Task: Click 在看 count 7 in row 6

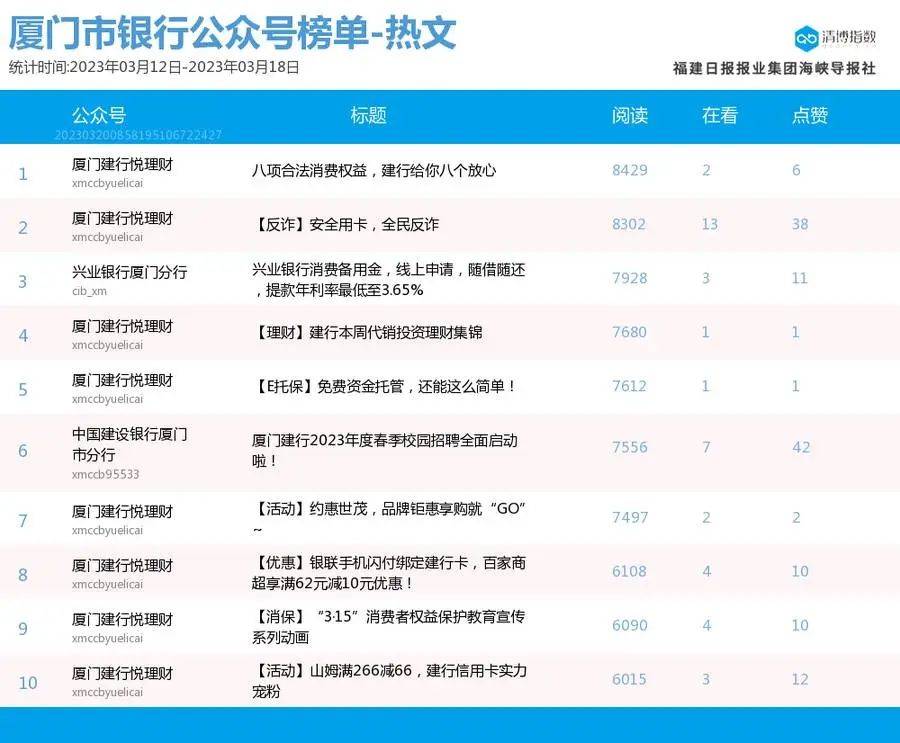Action: (x=707, y=447)
